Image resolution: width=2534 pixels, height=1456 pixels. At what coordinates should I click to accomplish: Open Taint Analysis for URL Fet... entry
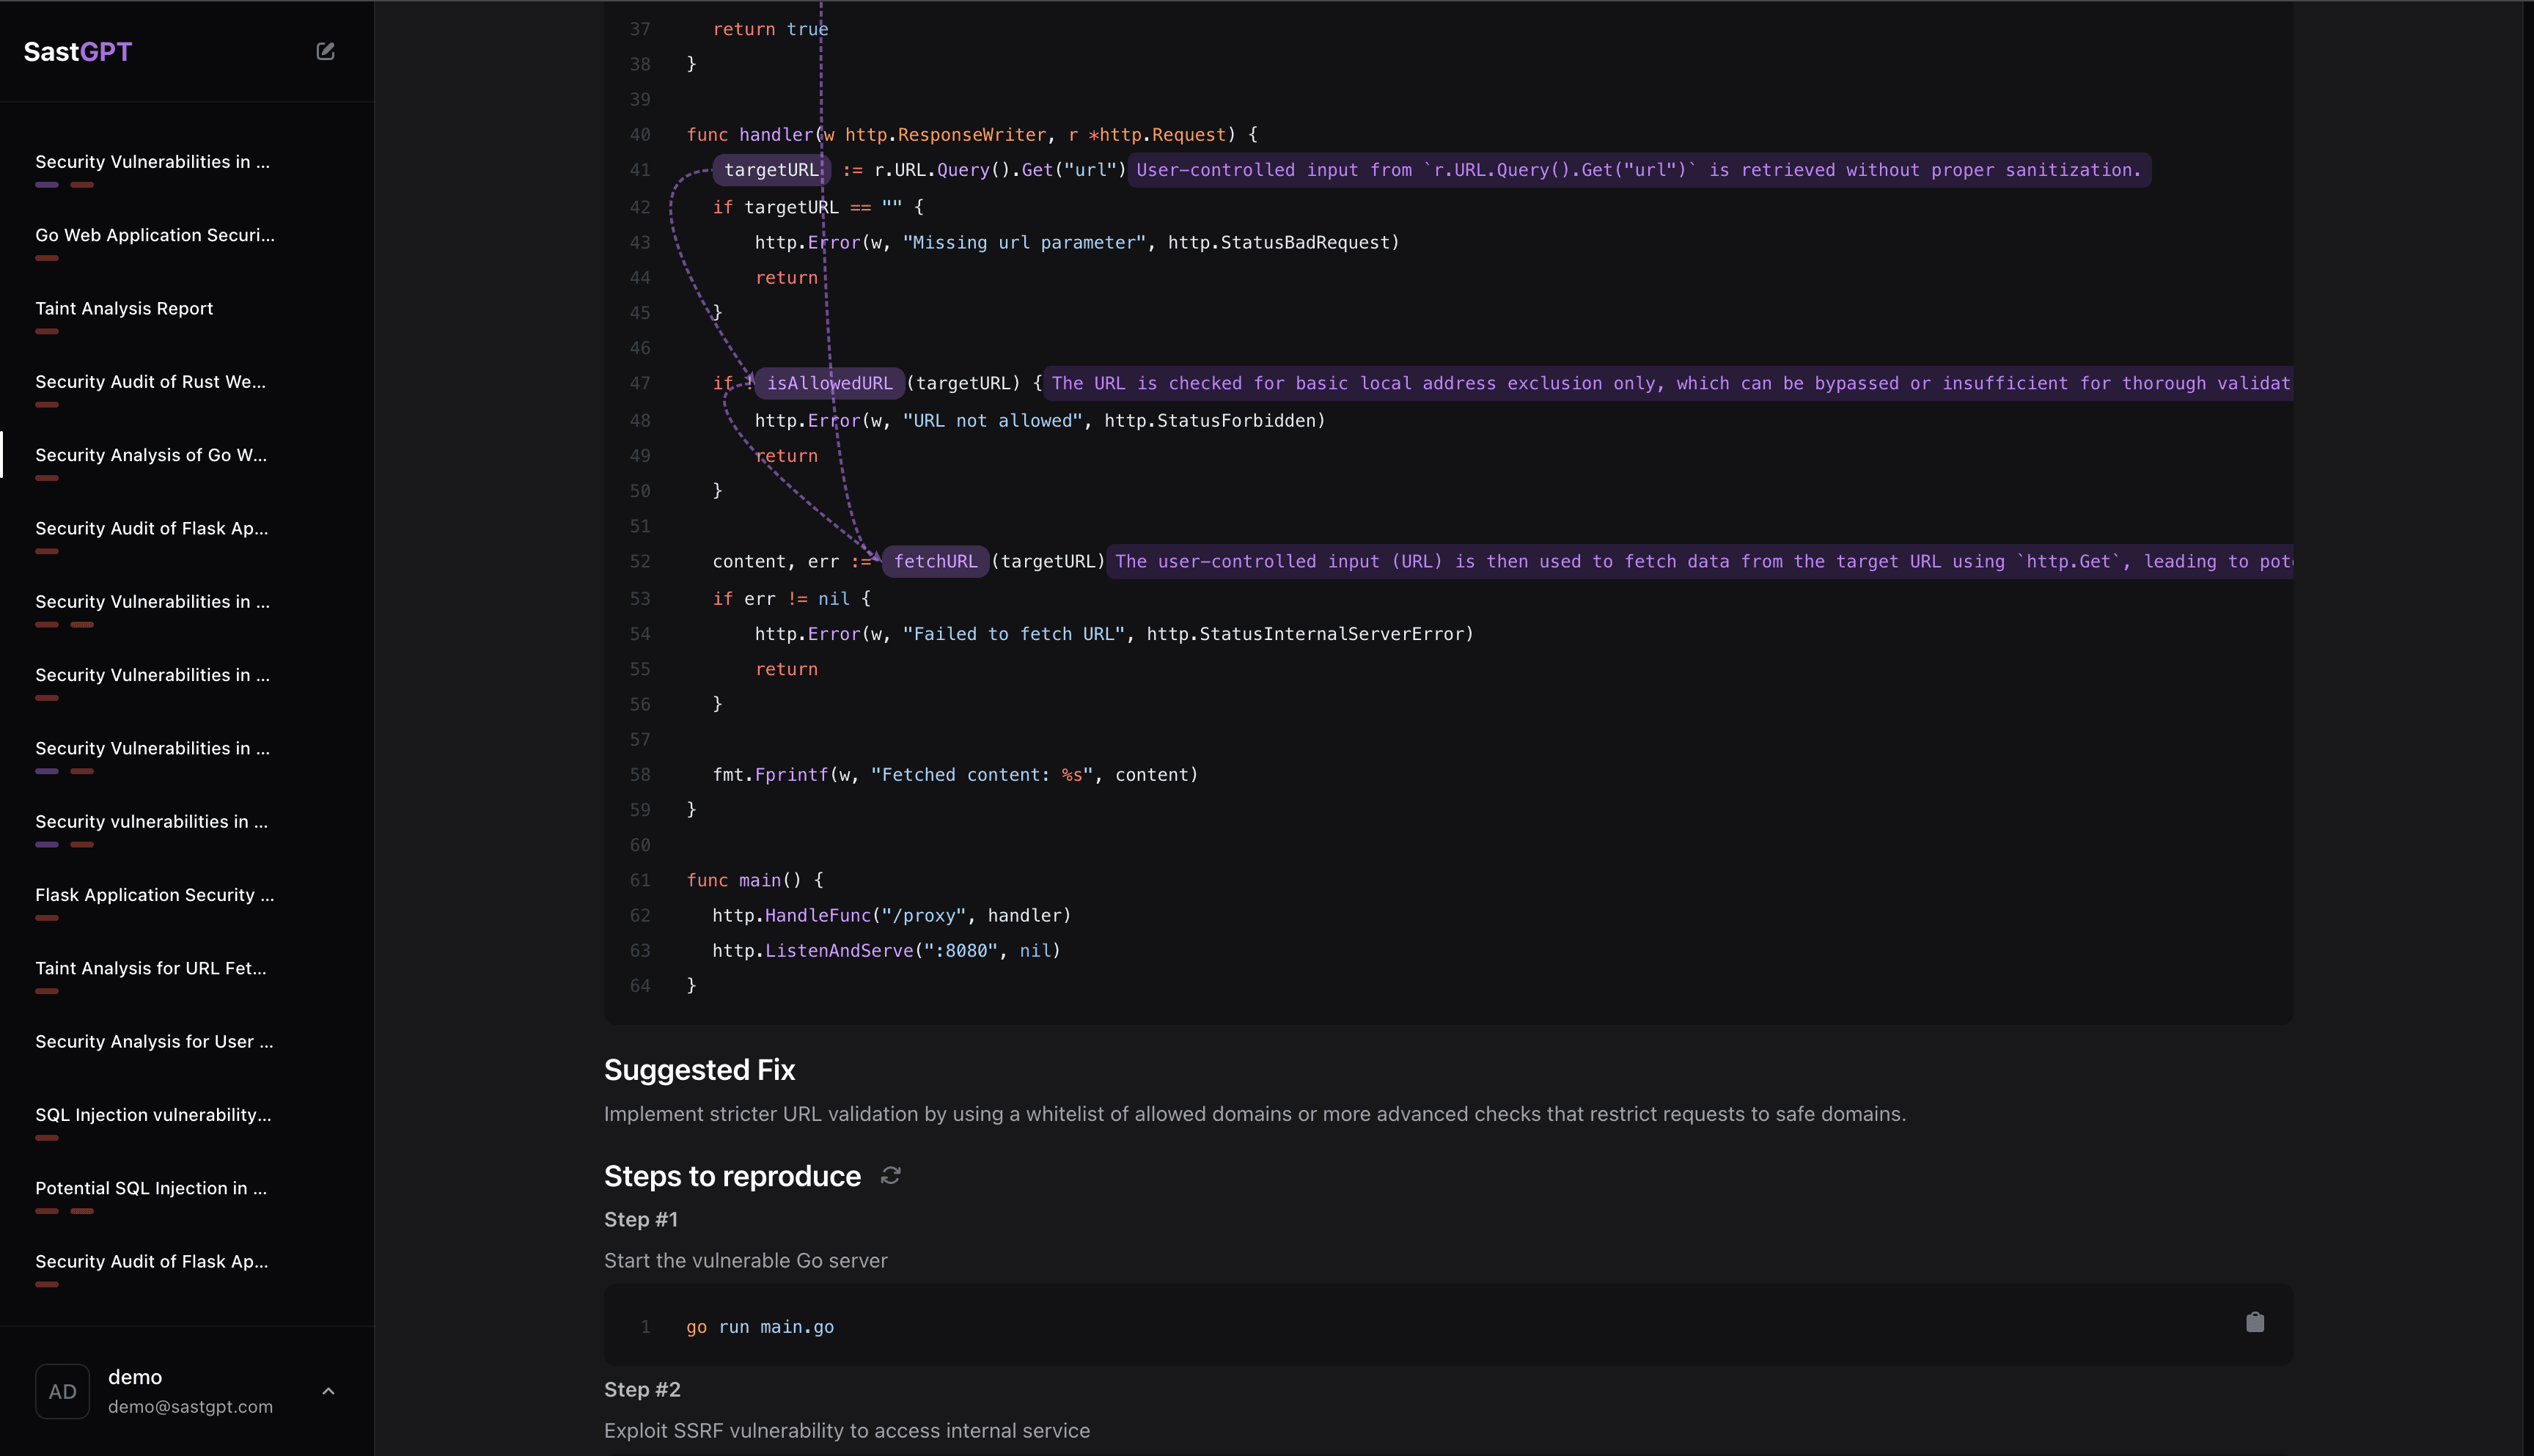point(151,968)
